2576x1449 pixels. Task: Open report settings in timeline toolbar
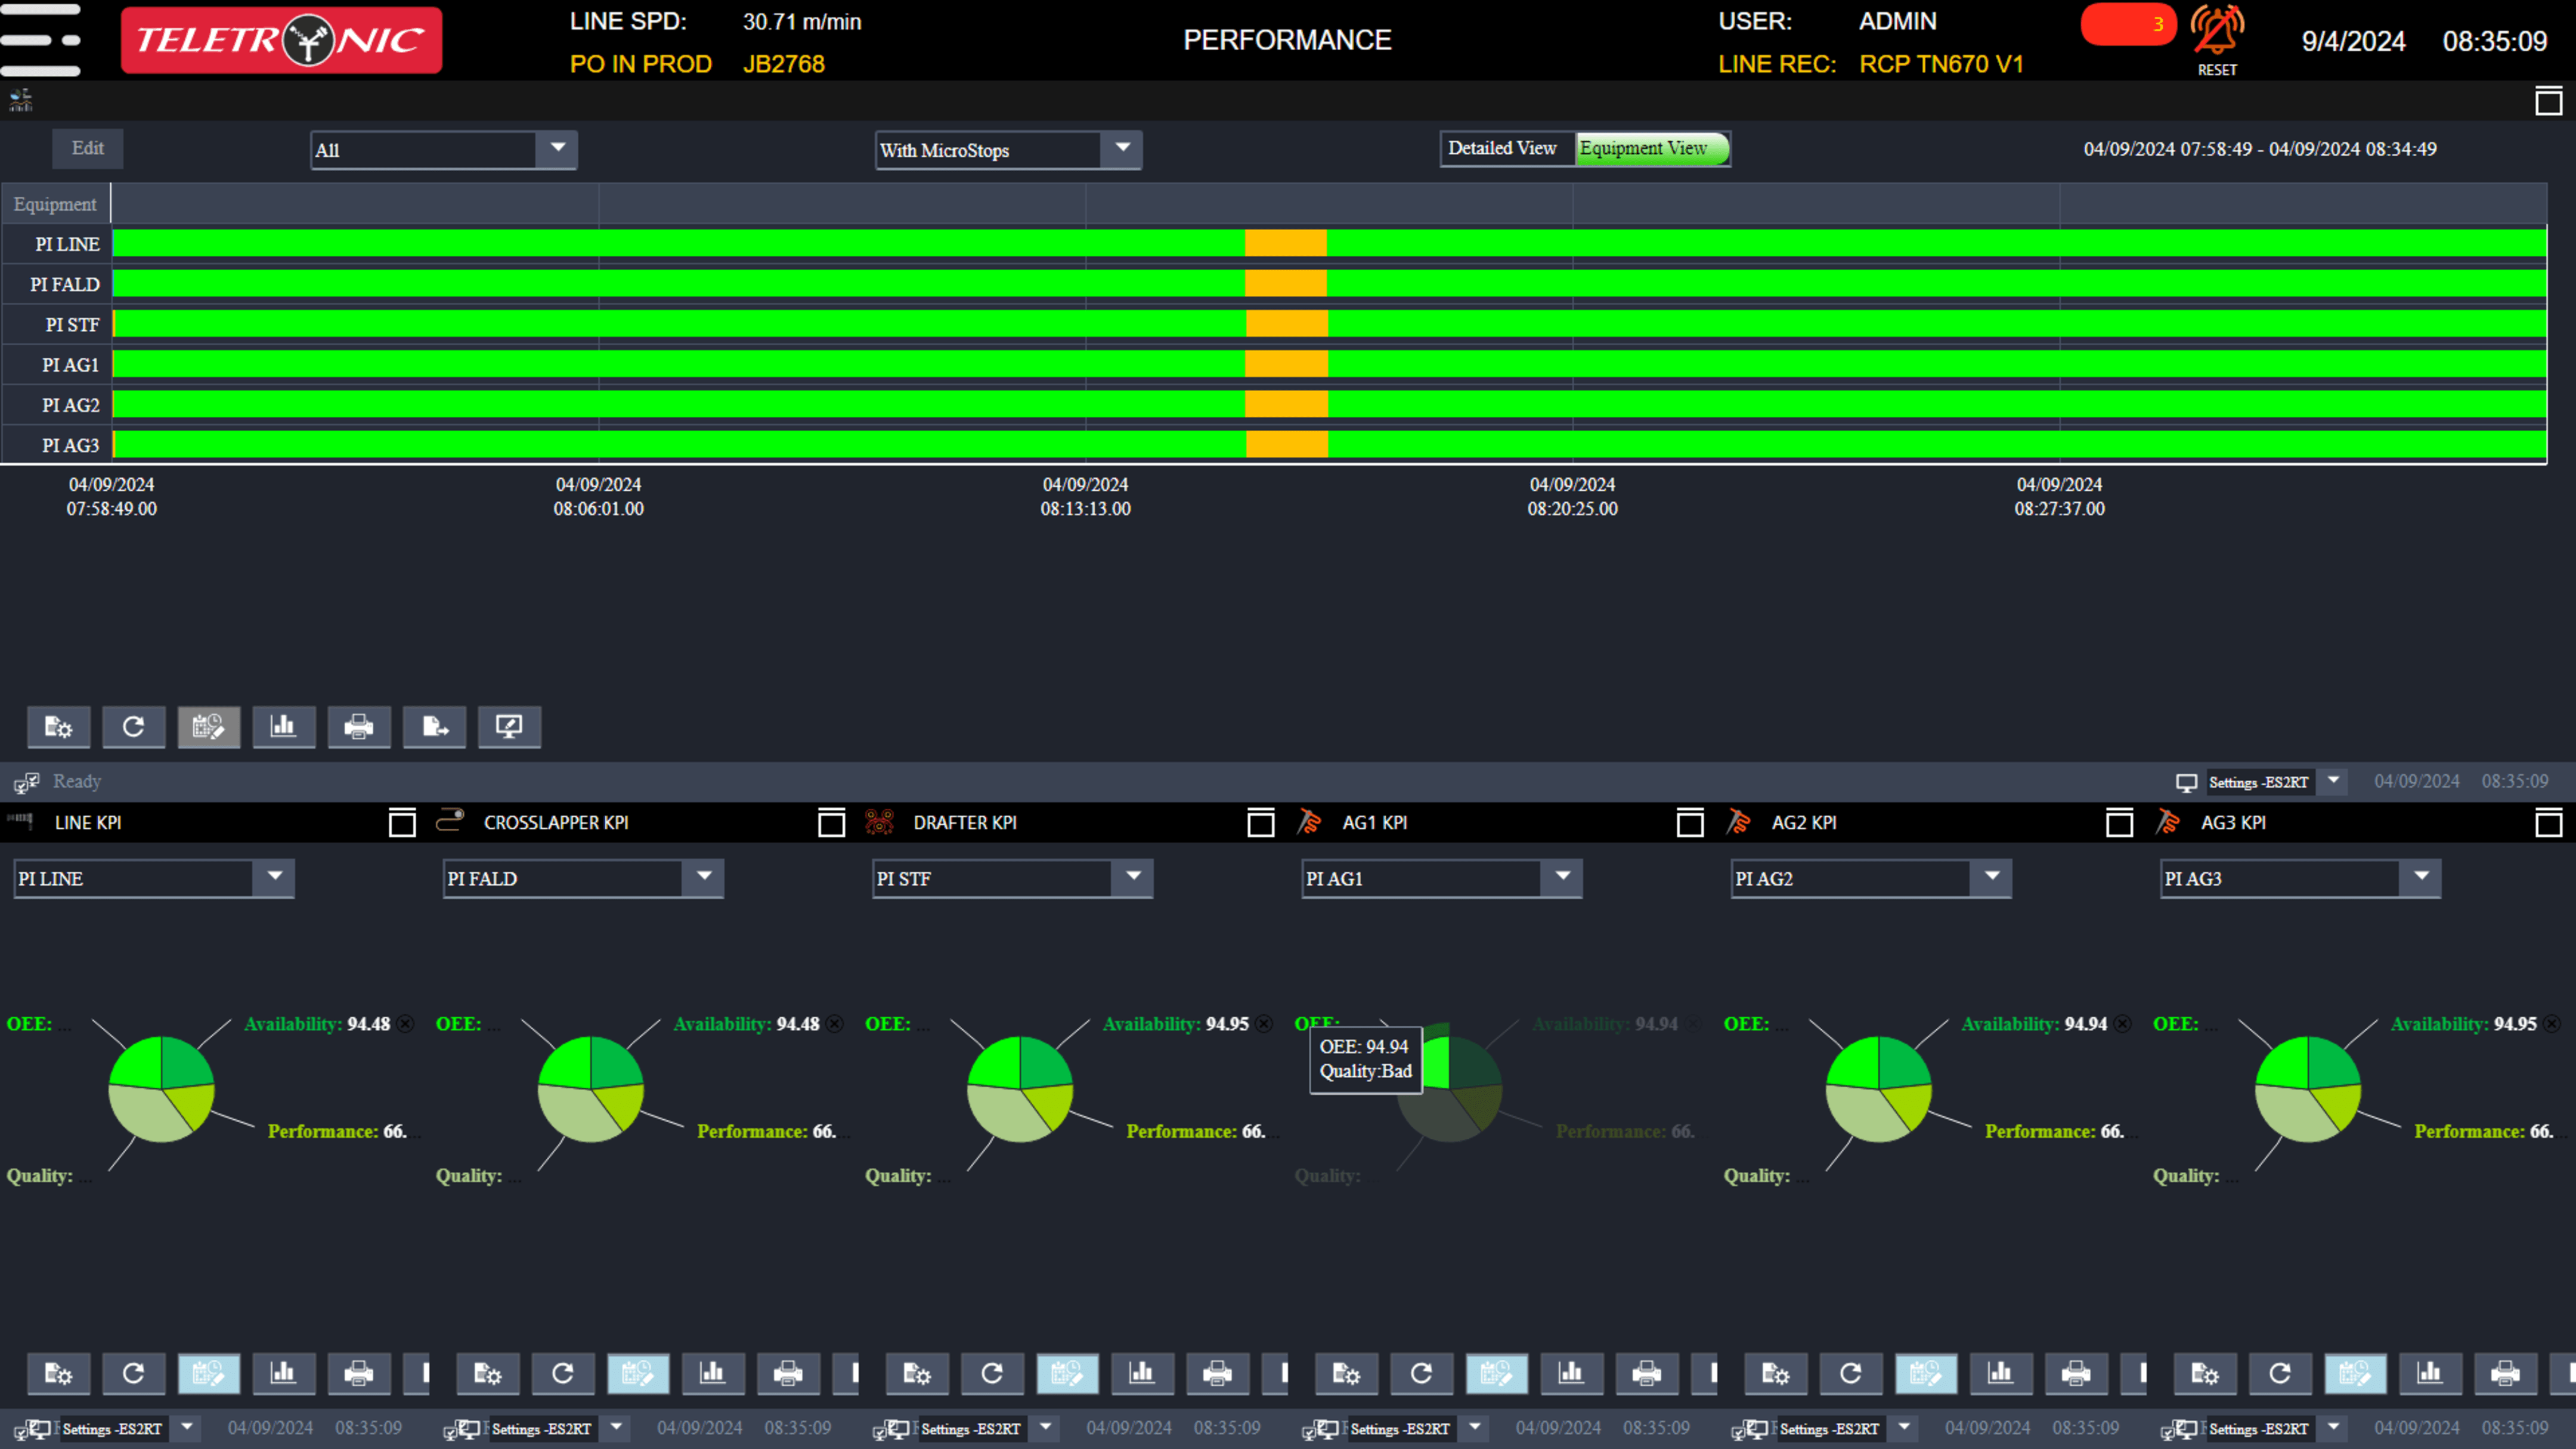(59, 727)
